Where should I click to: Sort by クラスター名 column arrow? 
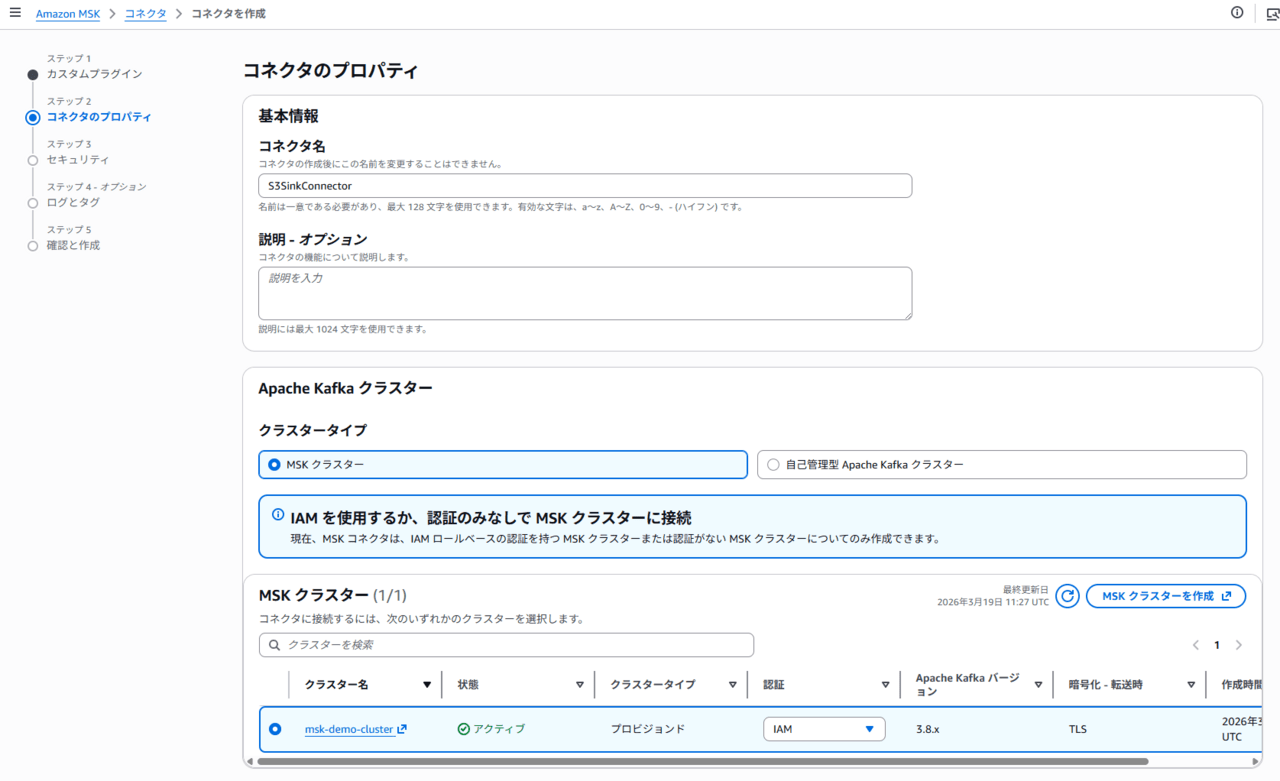pos(427,685)
